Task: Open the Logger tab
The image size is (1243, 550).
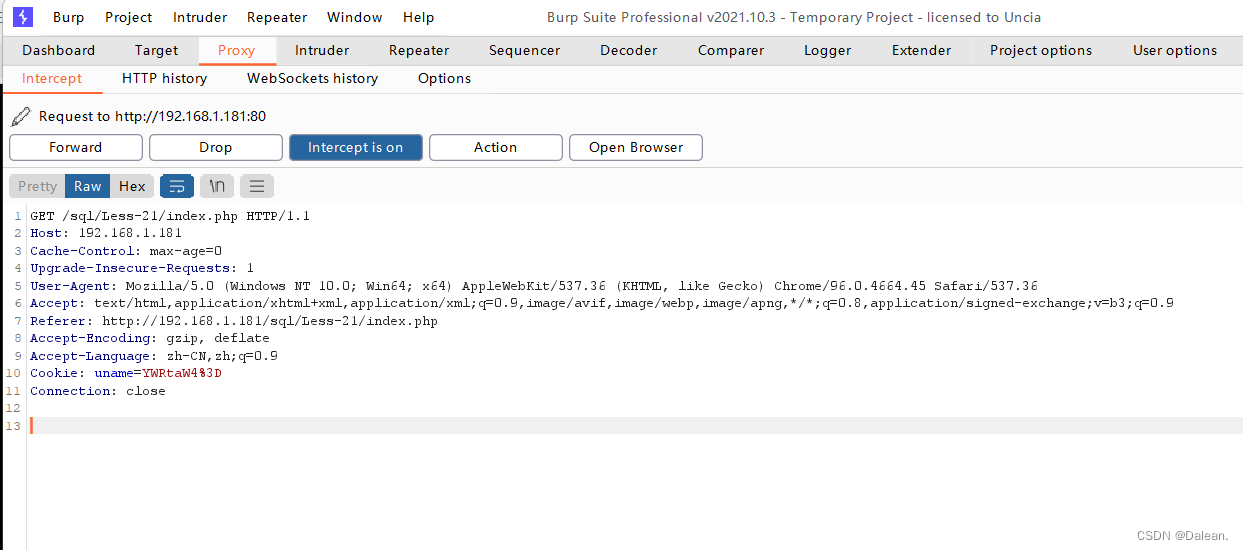Action: (x=828, y=50)
